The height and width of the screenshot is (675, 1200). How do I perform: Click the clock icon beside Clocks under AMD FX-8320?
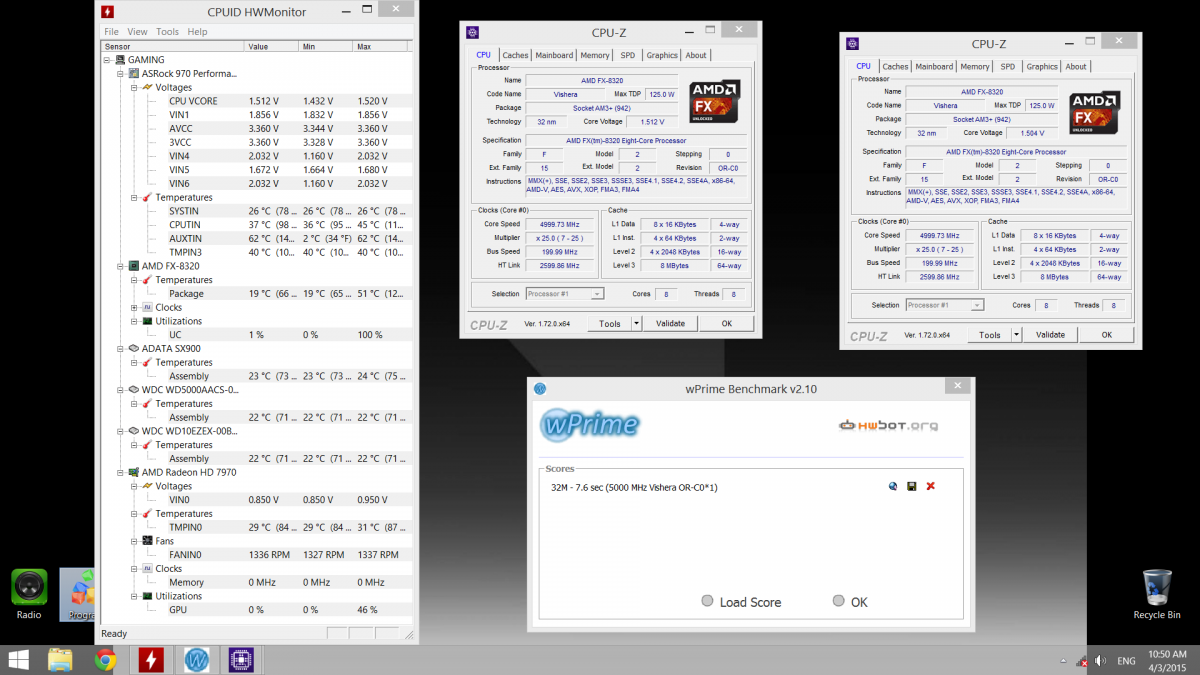(x=147, y=308)
